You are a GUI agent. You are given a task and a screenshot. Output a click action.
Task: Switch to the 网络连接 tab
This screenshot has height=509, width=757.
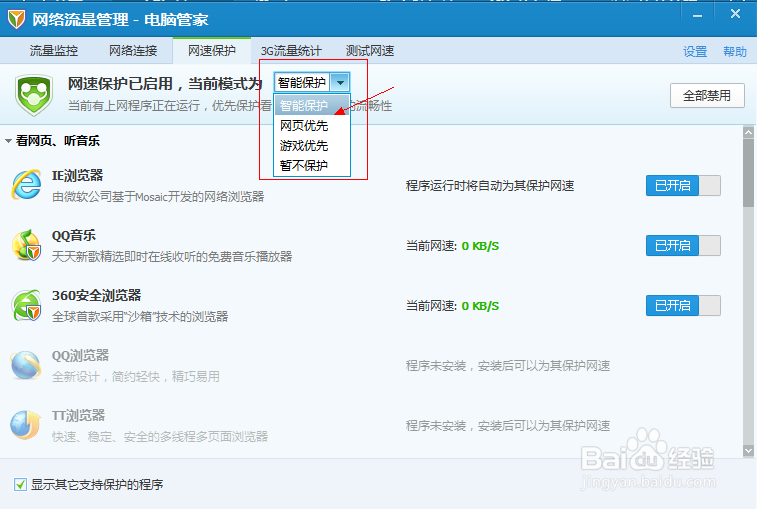click(x=133, y=51)
